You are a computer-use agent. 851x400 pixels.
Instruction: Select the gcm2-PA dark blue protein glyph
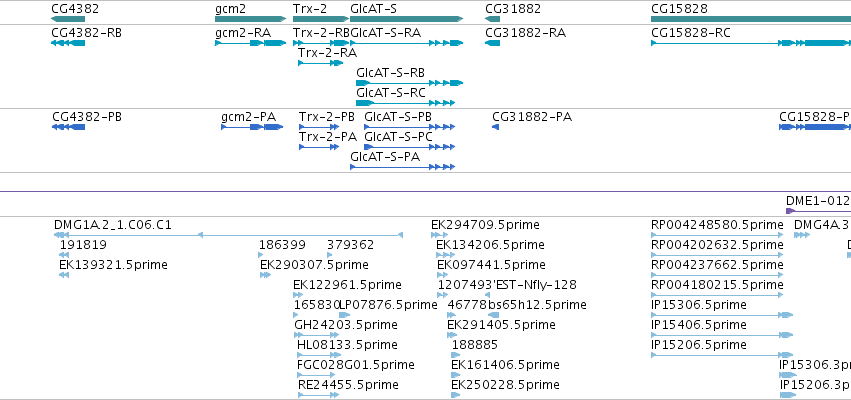tap(252, 127)
